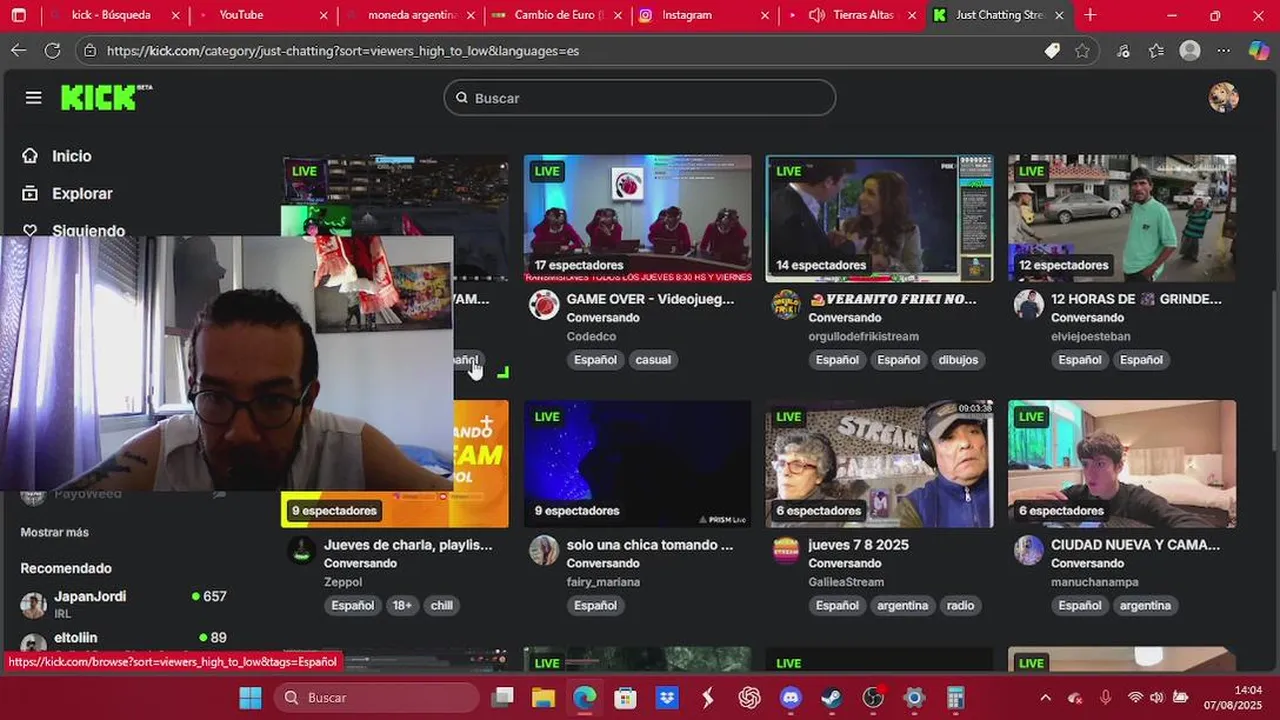Open the Codedco channel avatar
Image resolution: width=1280 pixels, height=720 pixels.
coord(544,305)
